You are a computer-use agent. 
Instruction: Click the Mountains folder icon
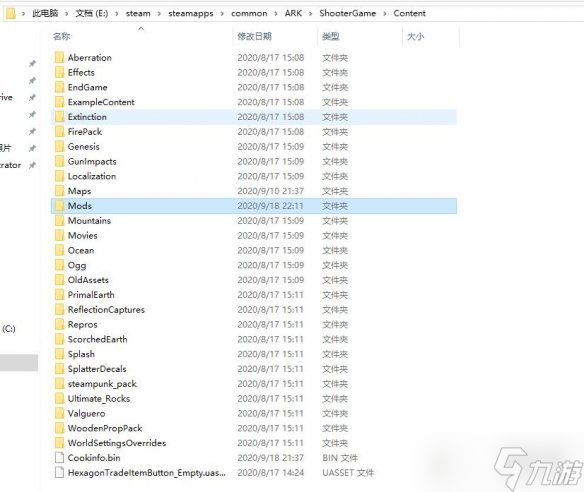click(x=59, y=220)
